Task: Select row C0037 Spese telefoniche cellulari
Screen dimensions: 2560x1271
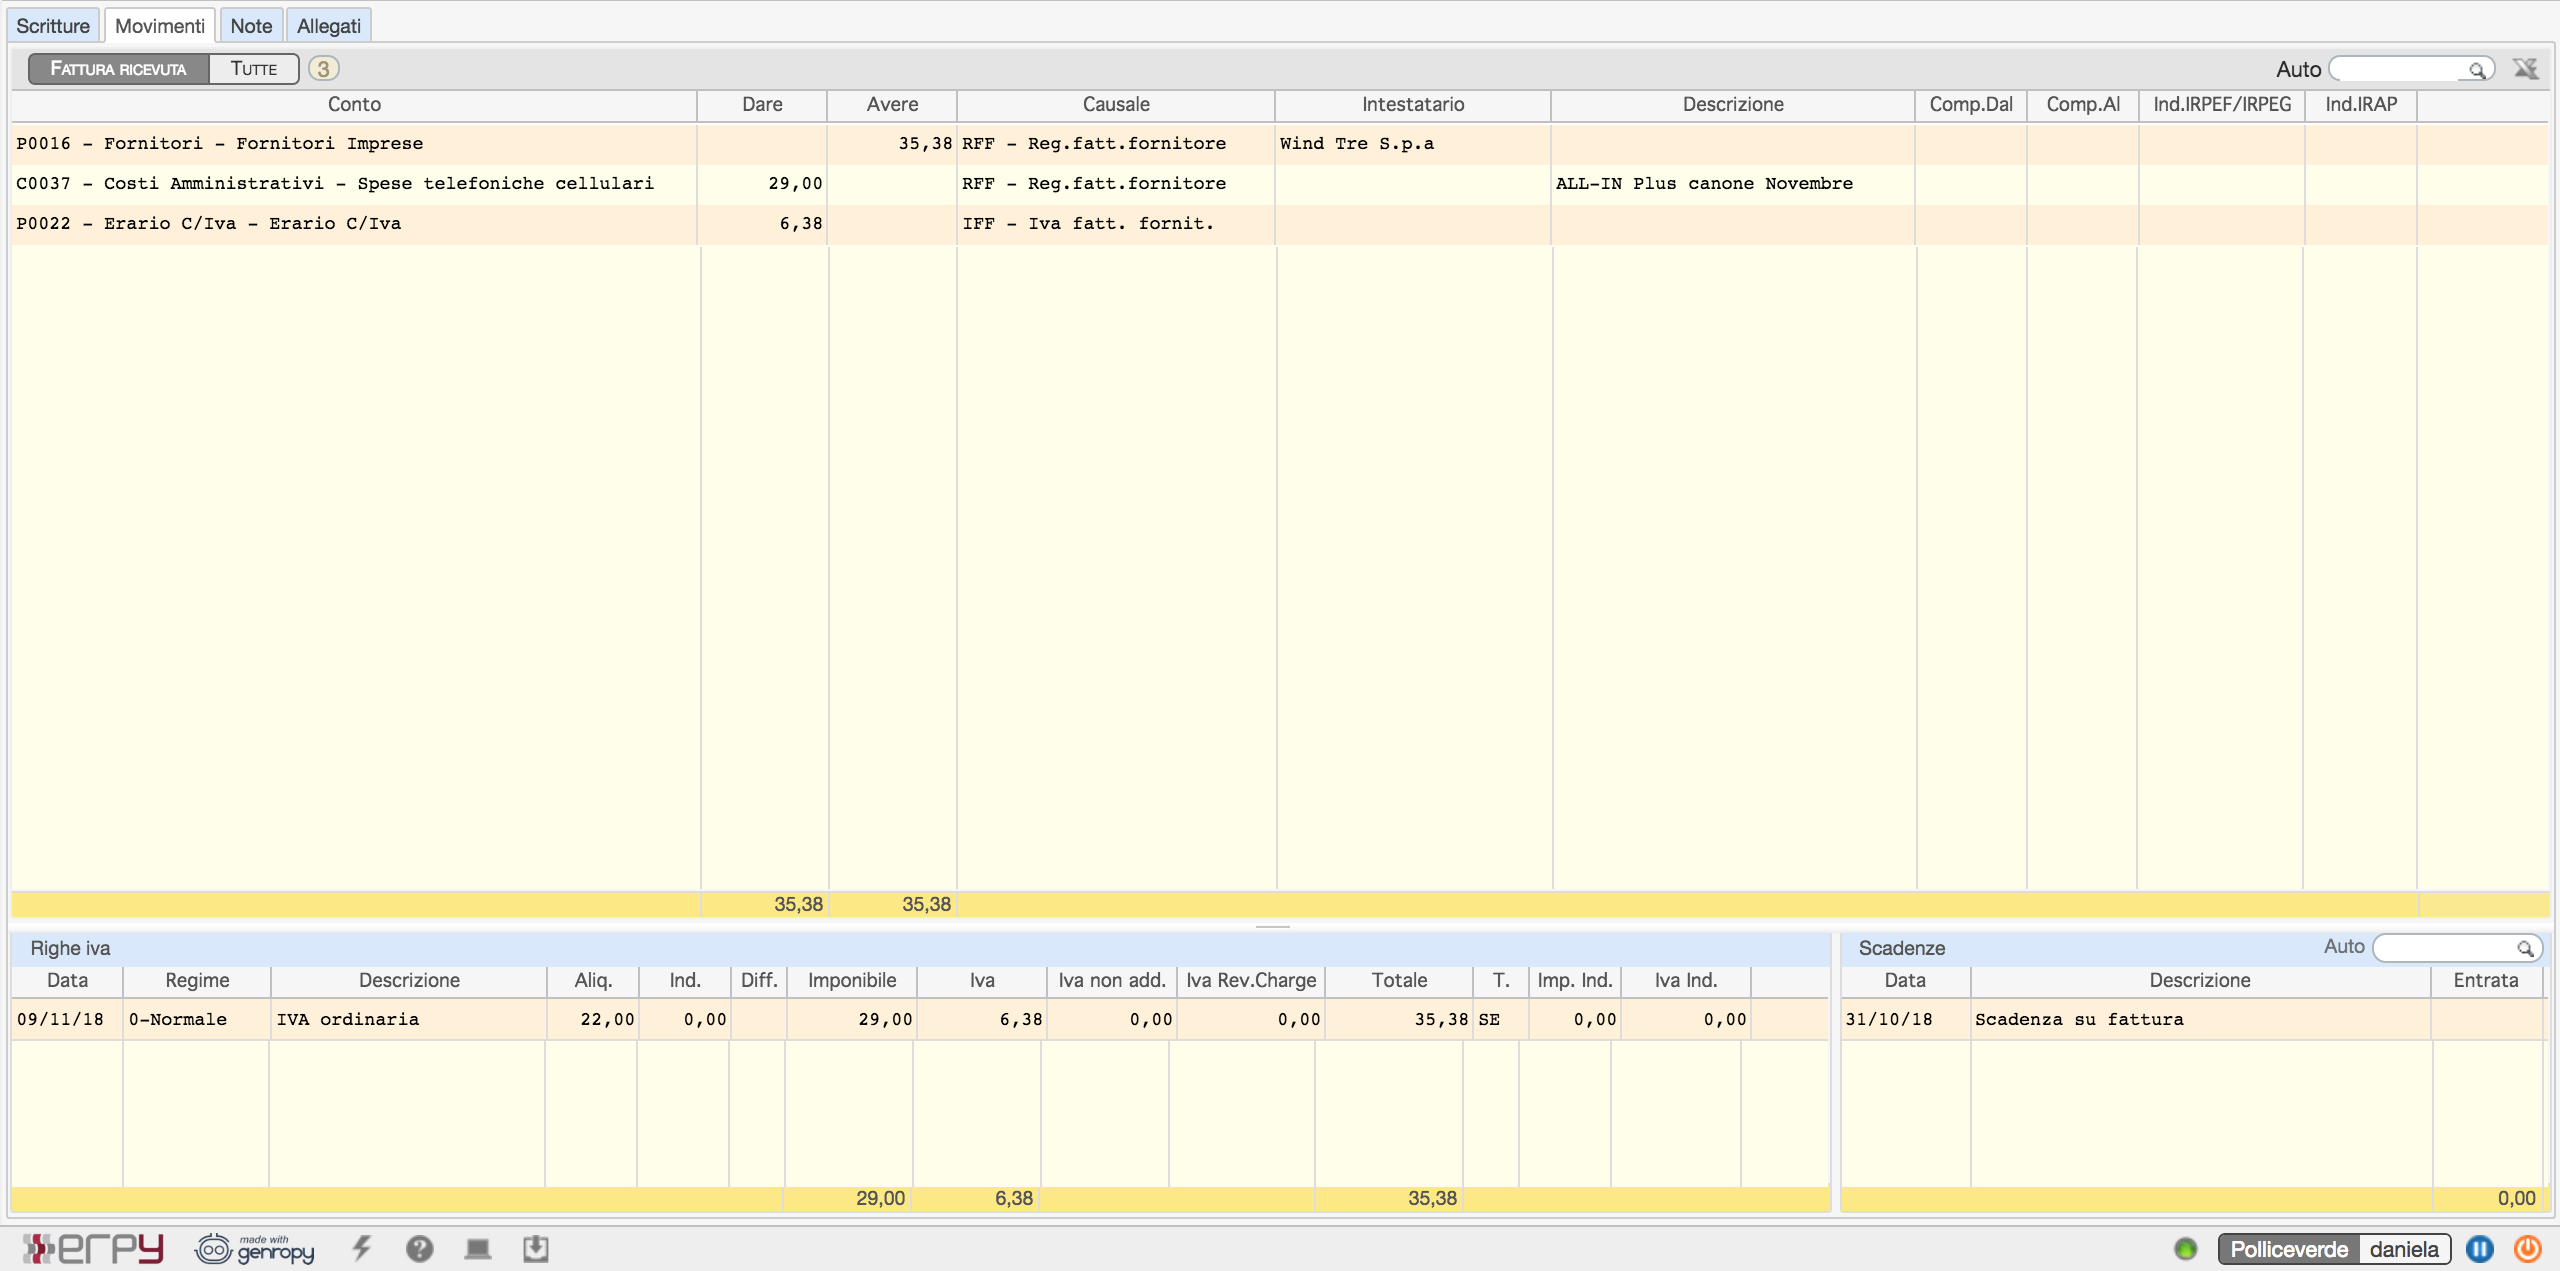Action: 1280,184
